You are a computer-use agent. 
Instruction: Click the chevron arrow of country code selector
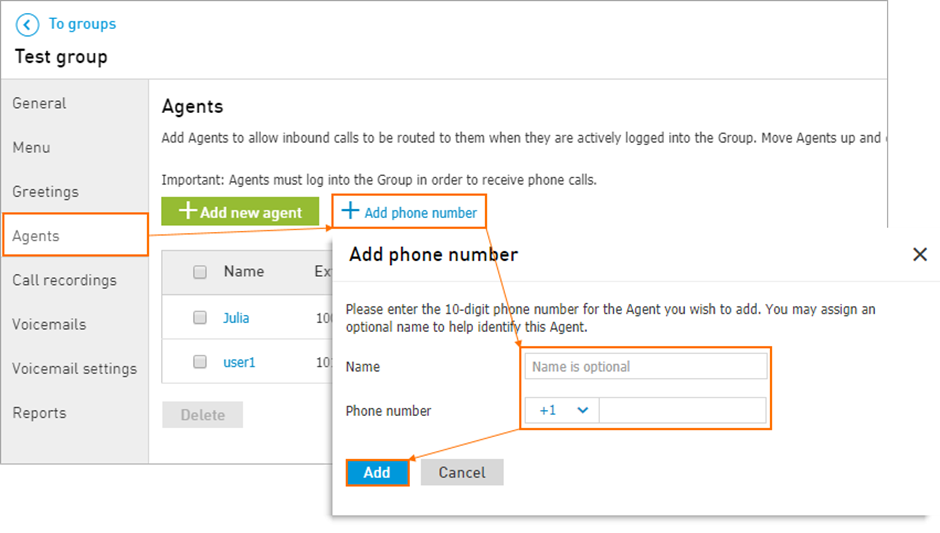coord(583,411)
